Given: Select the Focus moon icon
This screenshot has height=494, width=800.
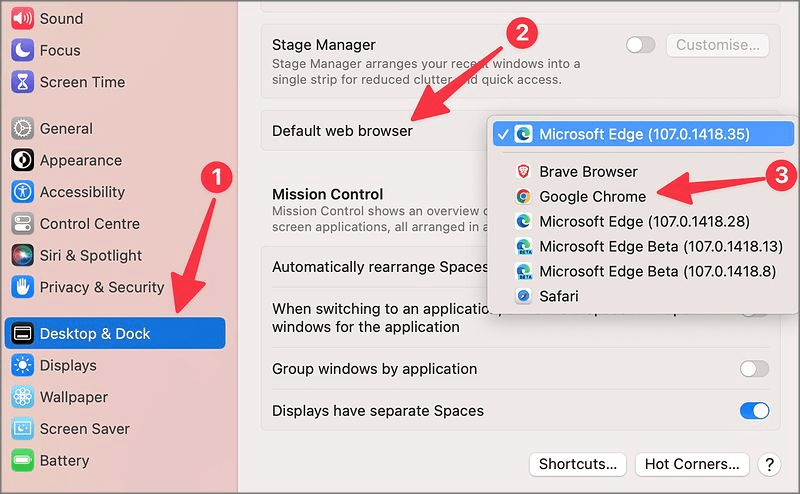Looking at the screenshot, I should 23,50.
